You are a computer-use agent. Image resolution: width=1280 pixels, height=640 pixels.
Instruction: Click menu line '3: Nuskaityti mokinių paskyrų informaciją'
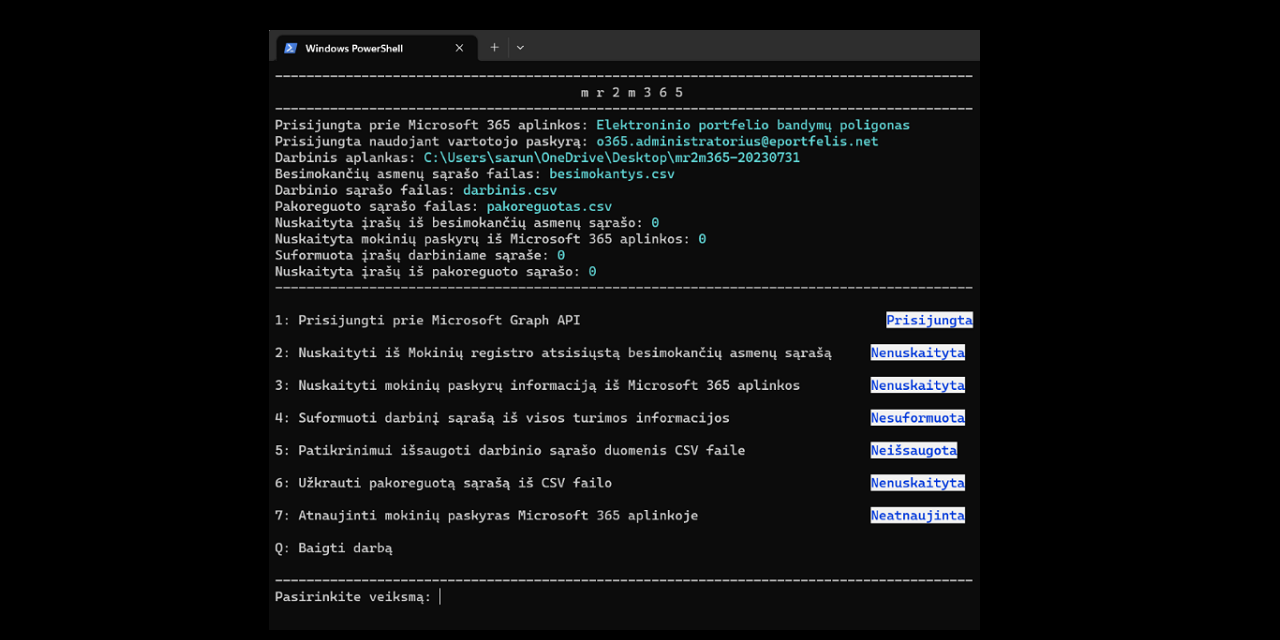pyautogui.click(x=537, y=385)
